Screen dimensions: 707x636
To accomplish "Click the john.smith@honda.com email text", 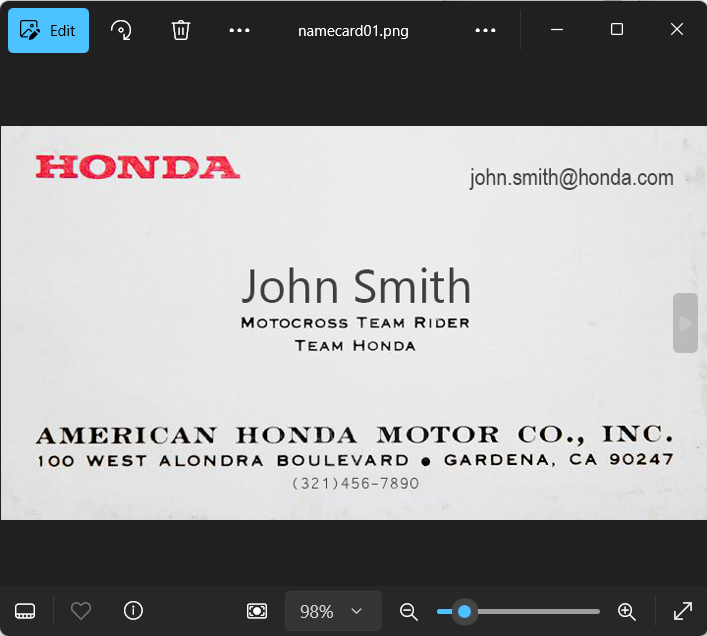I will [571, 178].
